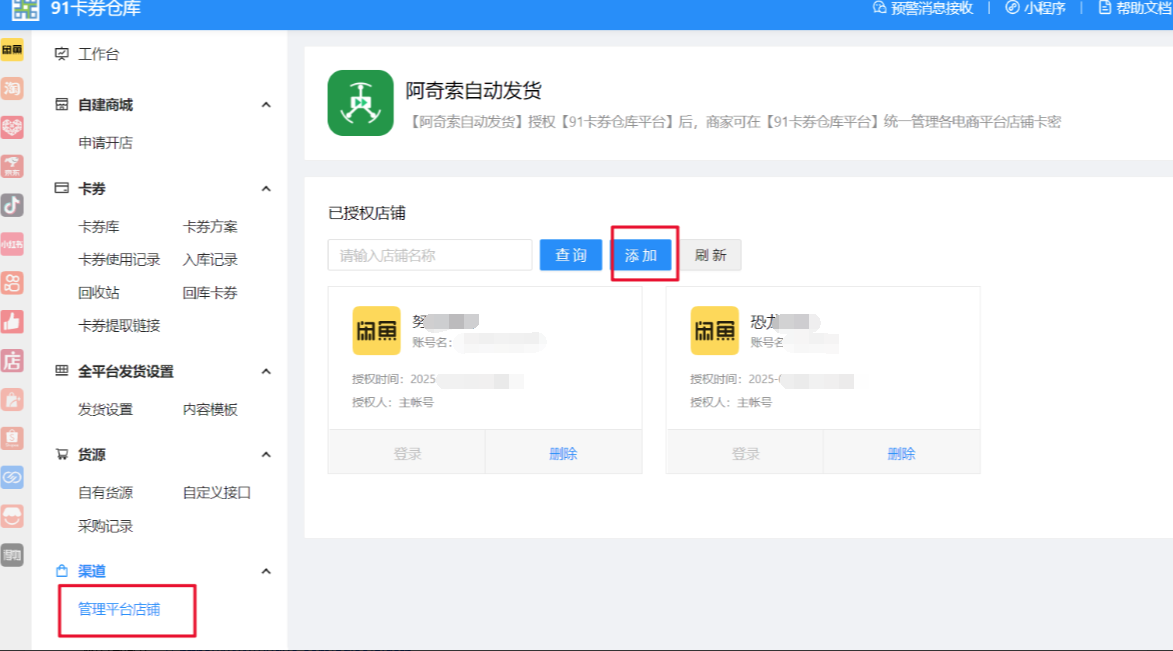The height and width of the screenshot is (651, 1173).
Task: Click 删除 on the 恐龙 shop card
Action: tap(901, 453)
